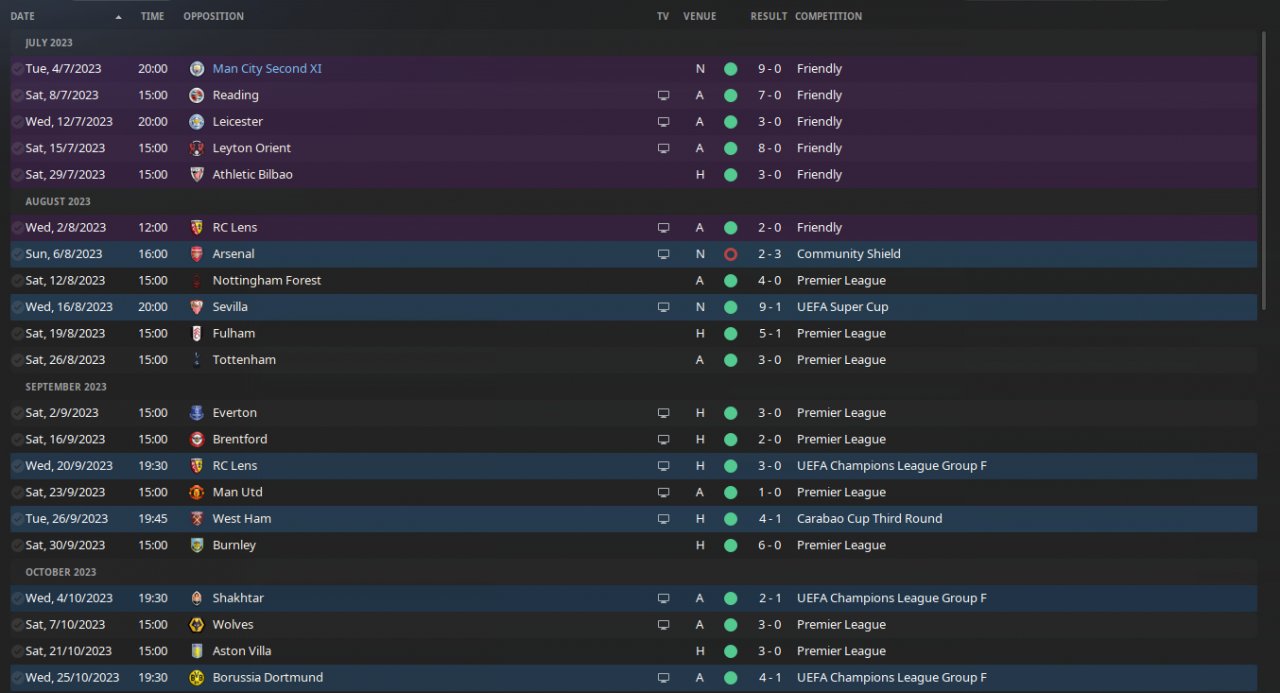Open the 9 - 1 result against Sevilla

(769, 307)
